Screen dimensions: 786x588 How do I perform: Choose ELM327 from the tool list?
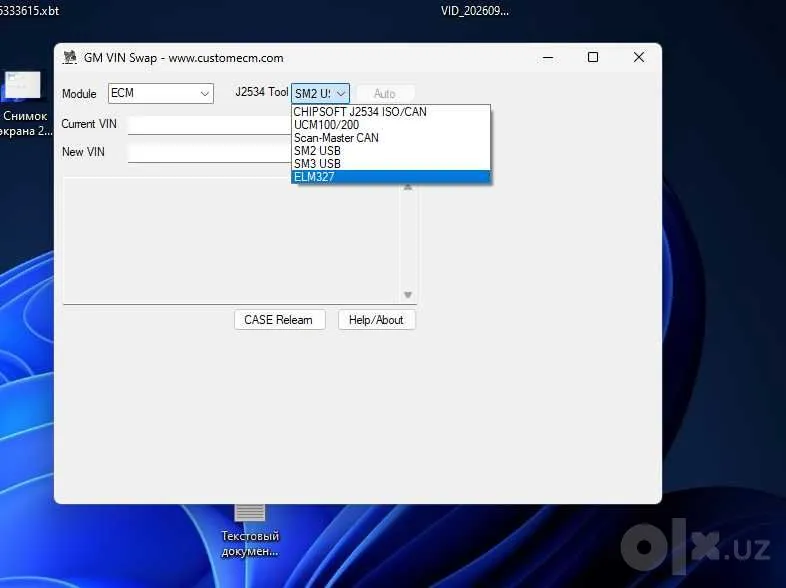[x=390, y=177]
